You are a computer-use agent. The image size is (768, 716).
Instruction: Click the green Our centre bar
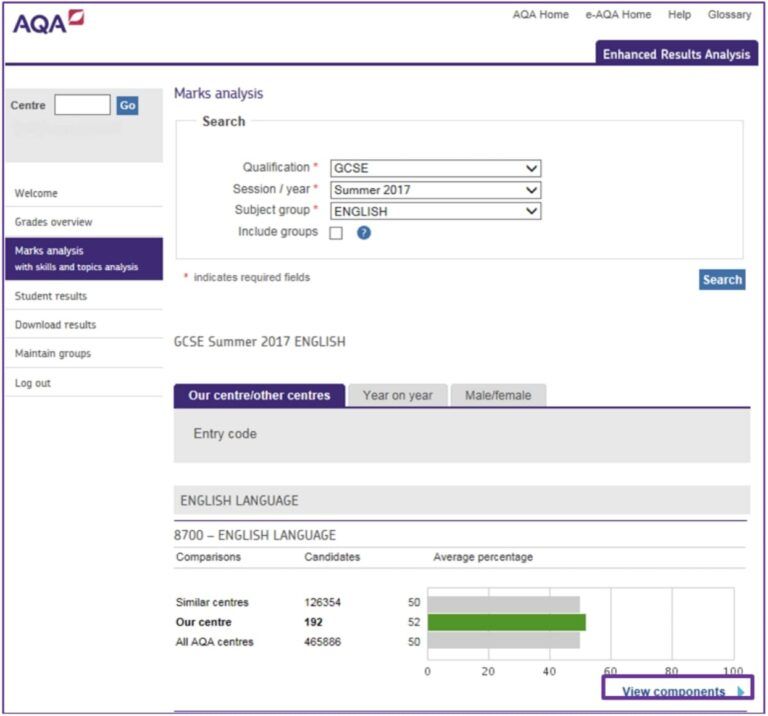click(x=506, y=622)
